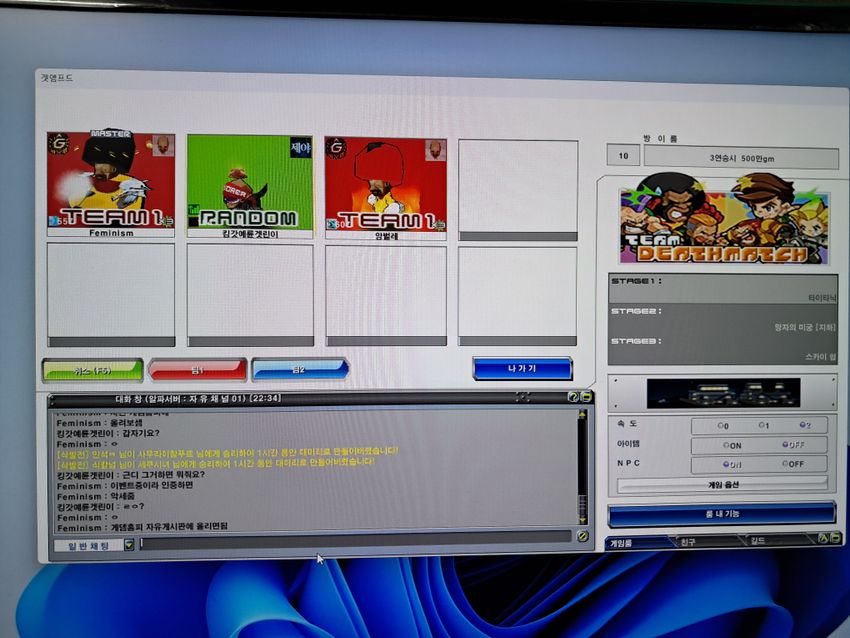
Task: Select speed option 0
Action: coord(723,426)
